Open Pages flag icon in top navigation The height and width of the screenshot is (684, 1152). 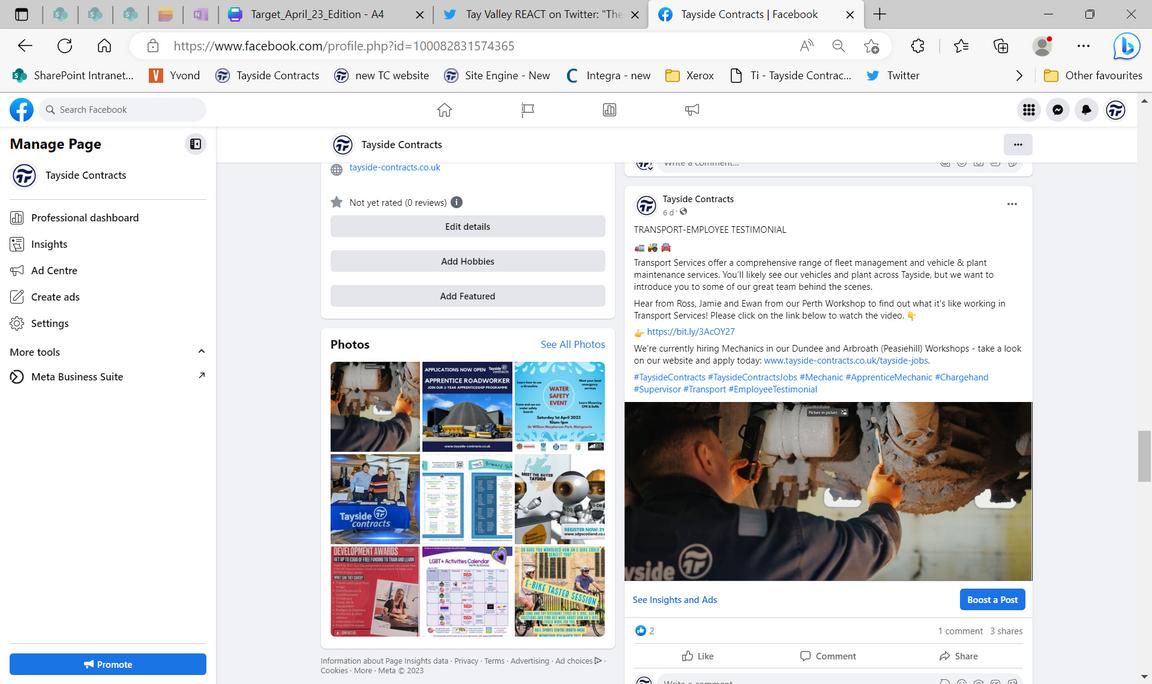click(528, 110)
